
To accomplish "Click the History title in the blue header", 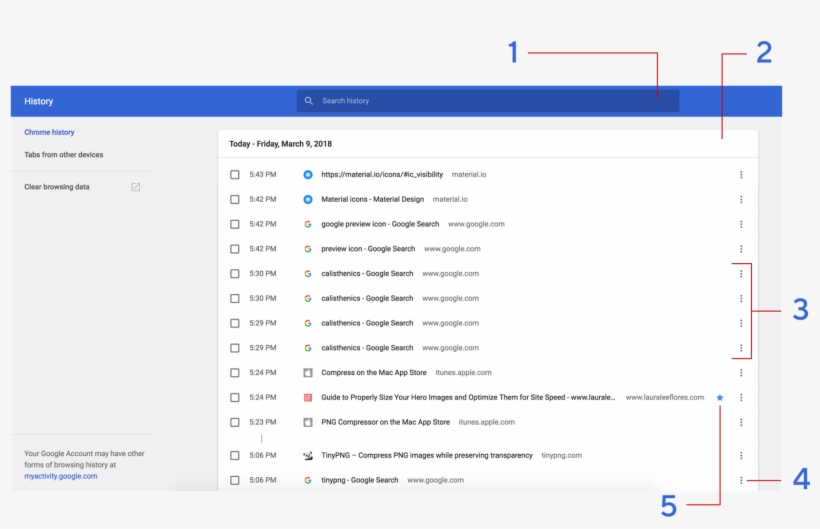I will click(39, 101).
